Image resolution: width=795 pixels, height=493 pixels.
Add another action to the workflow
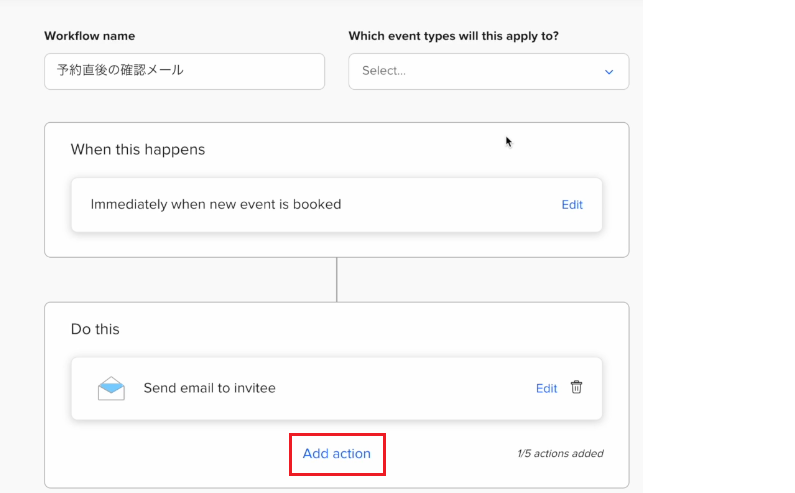point(337,453)
